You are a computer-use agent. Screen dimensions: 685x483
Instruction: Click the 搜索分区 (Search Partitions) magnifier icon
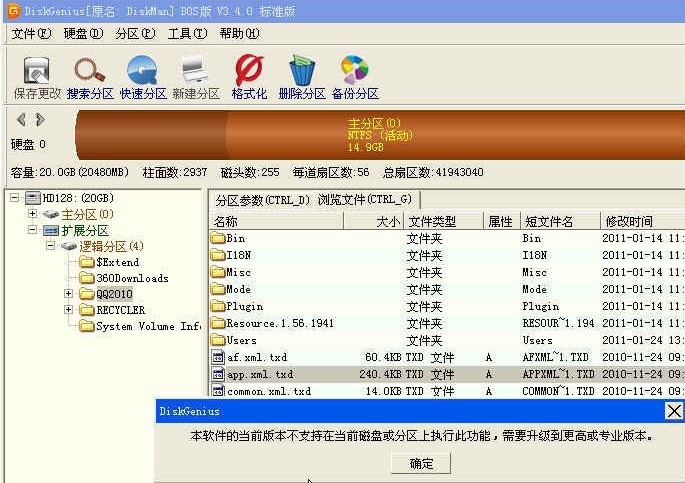point(90,70)
